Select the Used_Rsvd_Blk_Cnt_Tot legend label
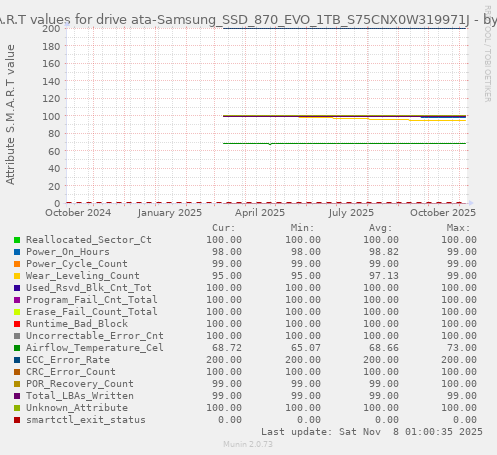The width and height of the screenshot is (497, 455). [x=89, y=288]
